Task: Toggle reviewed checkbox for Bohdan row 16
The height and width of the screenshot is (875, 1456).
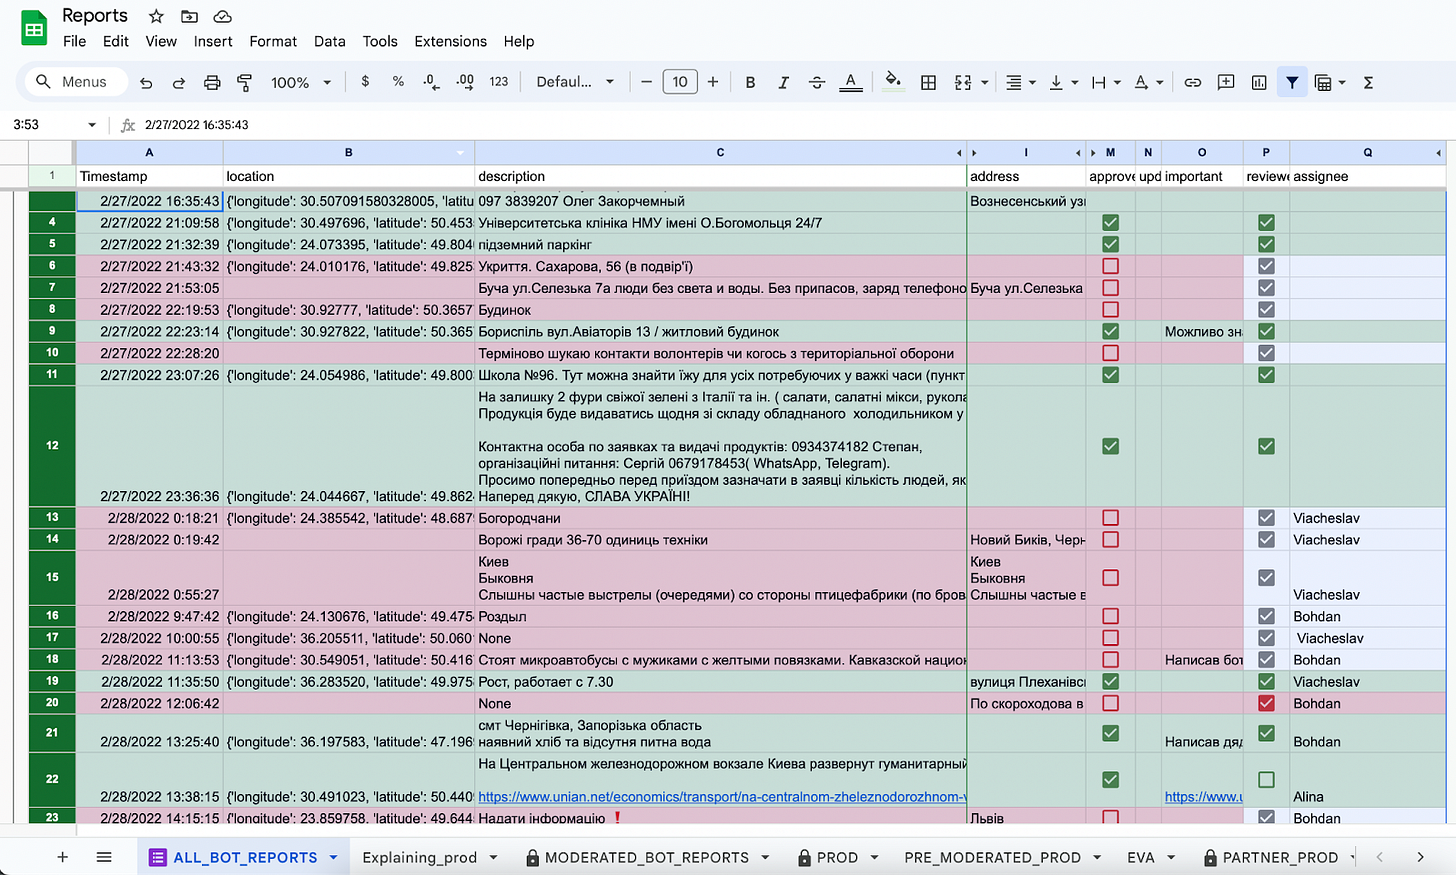Action: click(1266, 616)
